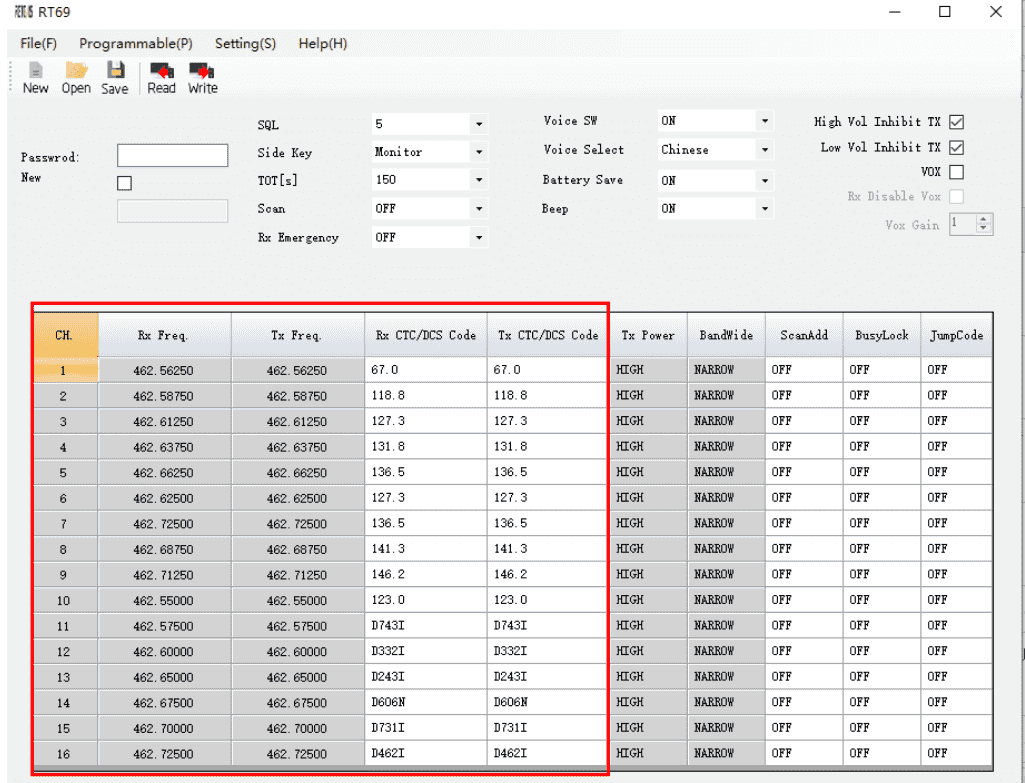Click the Read from radio icon
Screen dimensions: 1025x783
point(161,71)
